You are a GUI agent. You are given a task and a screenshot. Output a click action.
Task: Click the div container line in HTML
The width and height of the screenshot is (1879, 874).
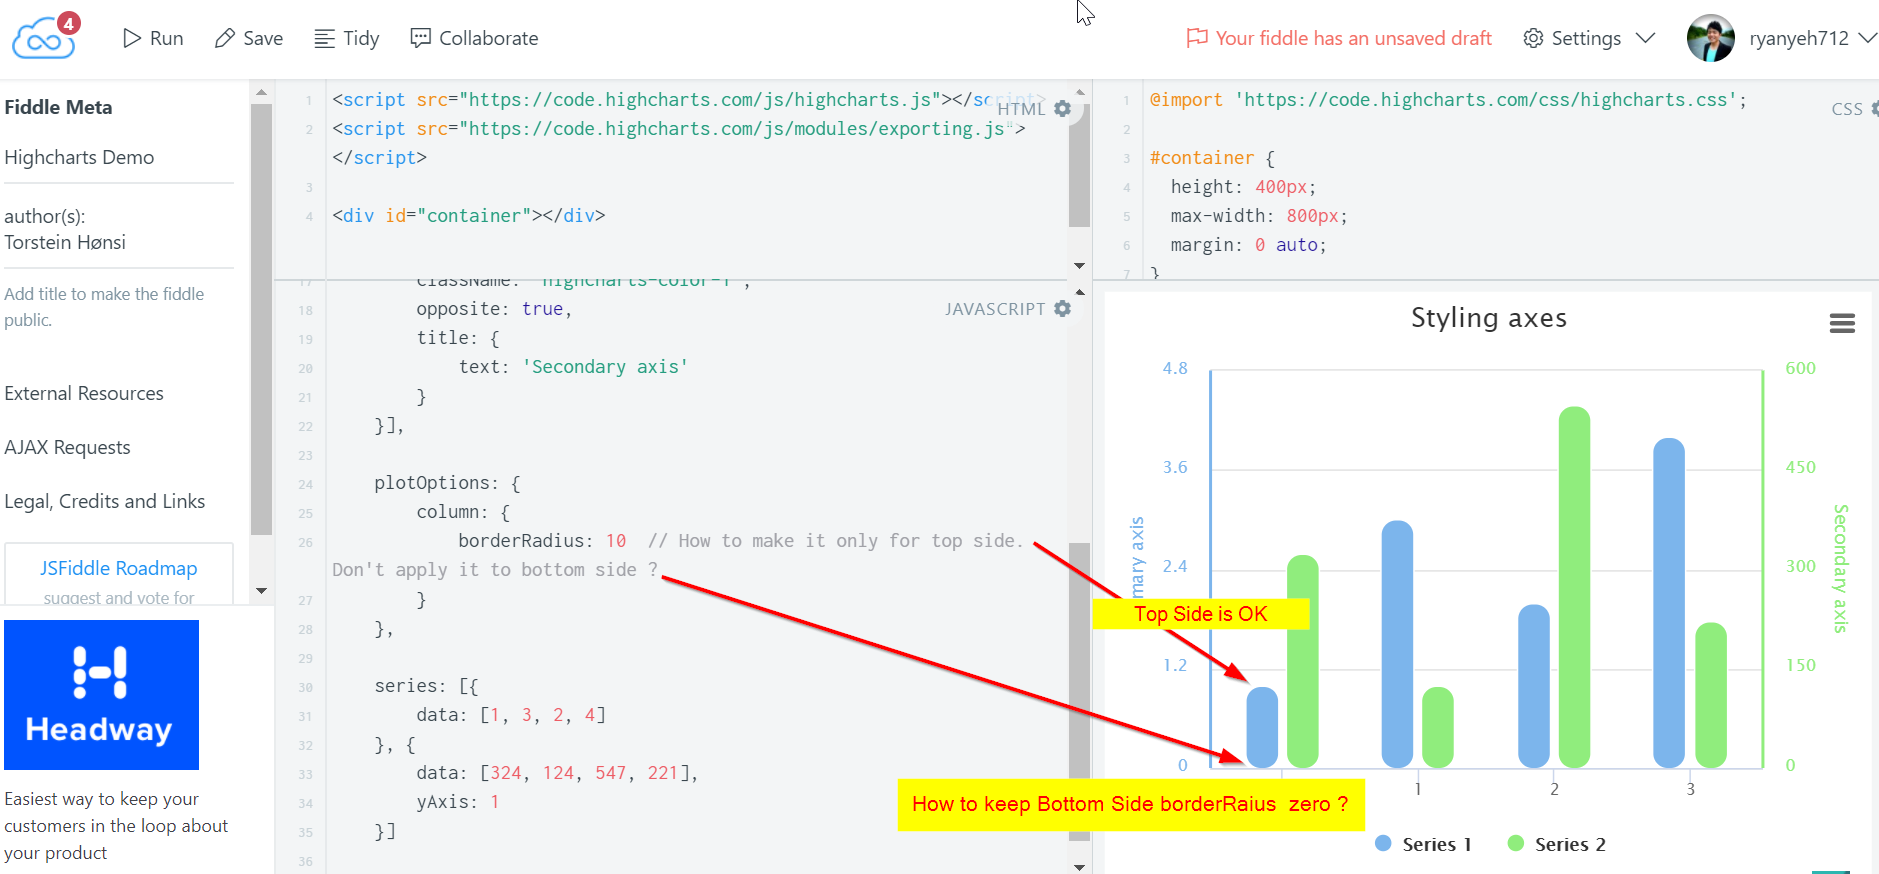469,216
